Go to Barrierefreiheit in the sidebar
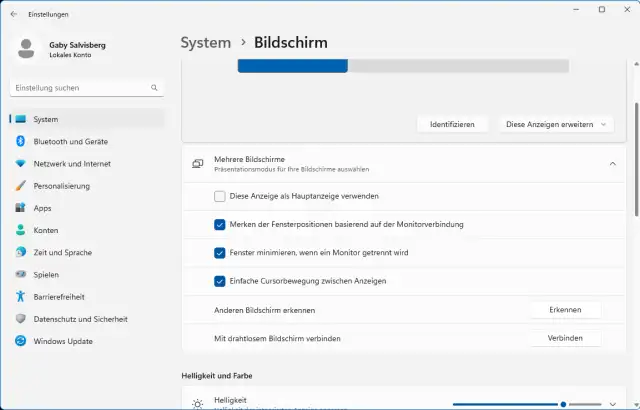The image size is (640, 410). pos(59,296)
